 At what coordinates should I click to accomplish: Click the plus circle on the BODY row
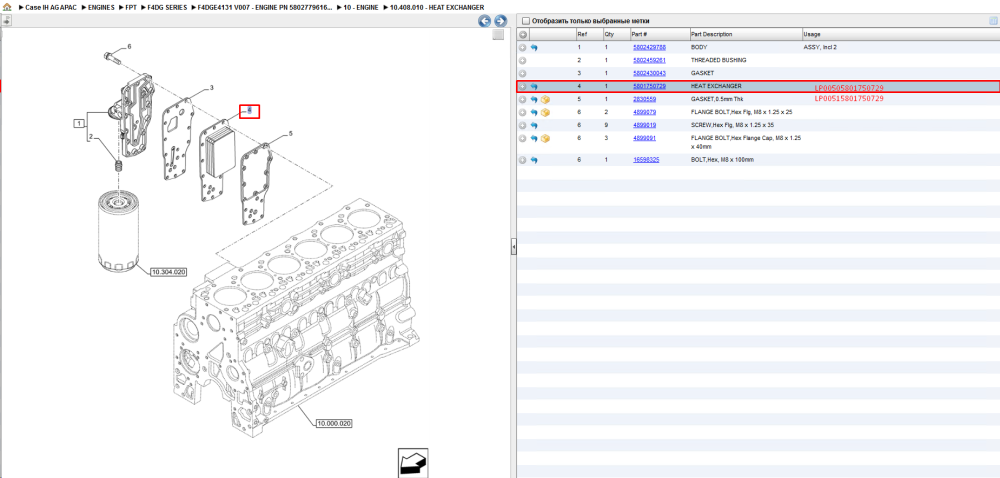coord(522,48)
